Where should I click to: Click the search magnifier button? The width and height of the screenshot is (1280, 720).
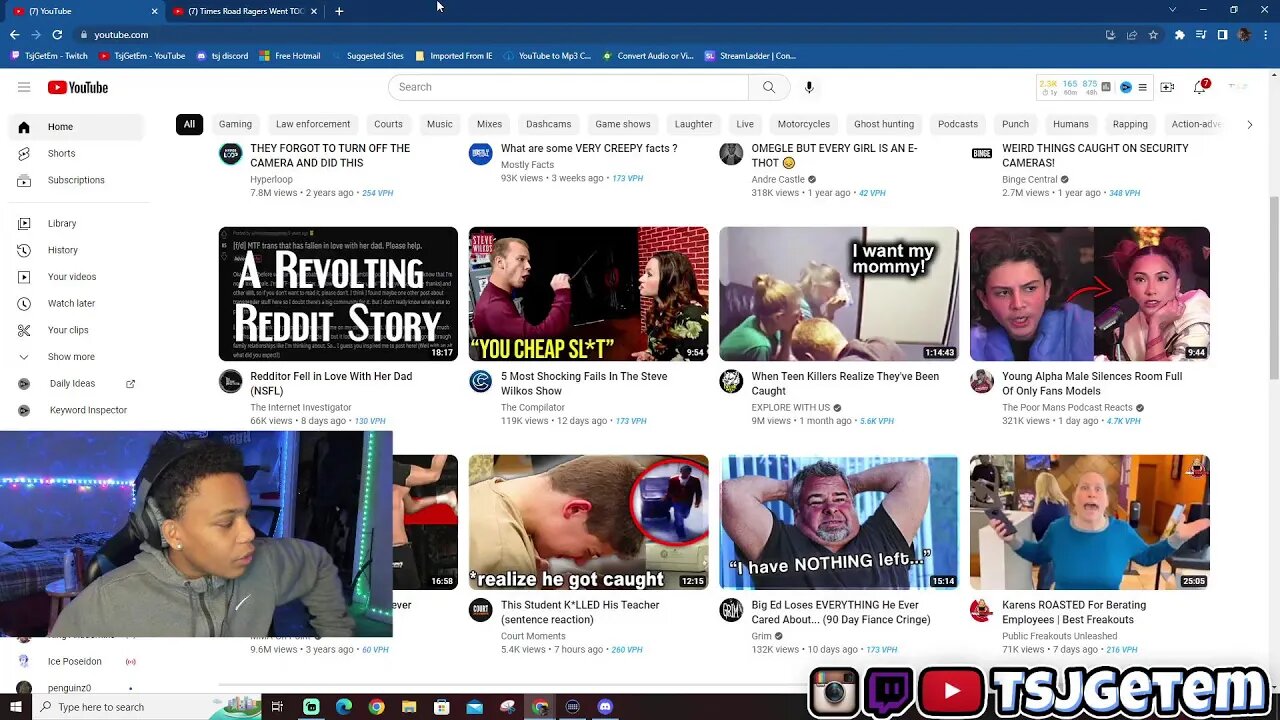[769, 87]
